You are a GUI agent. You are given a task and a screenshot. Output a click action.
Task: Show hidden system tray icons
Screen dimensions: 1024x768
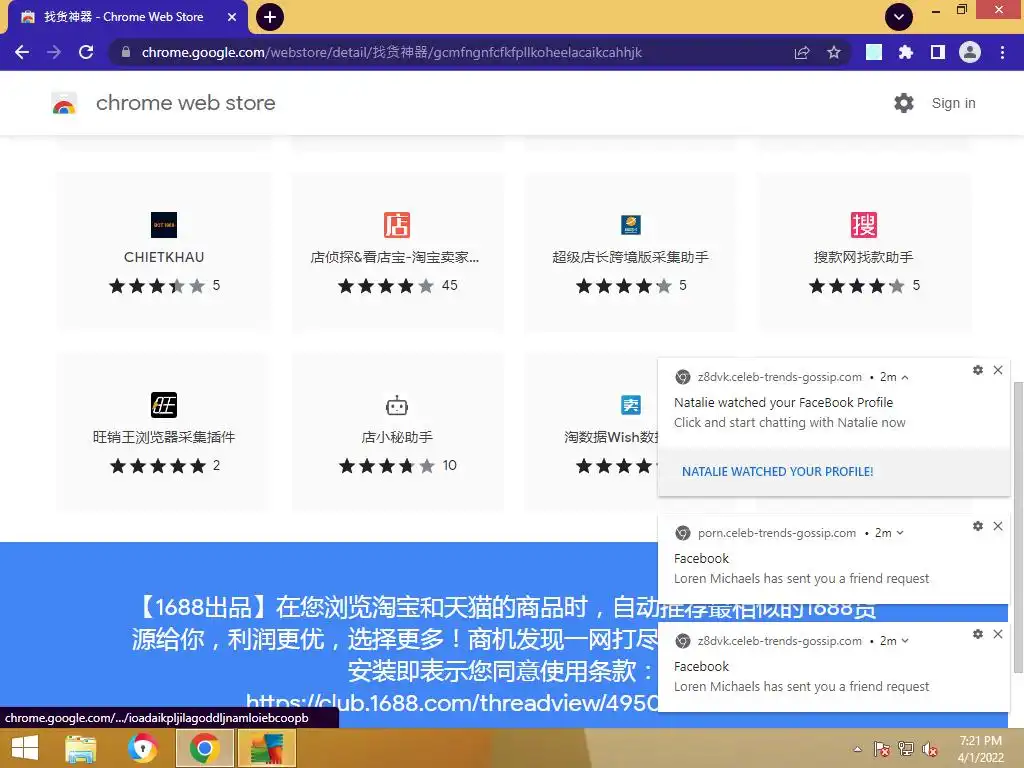tap(857, 749)
